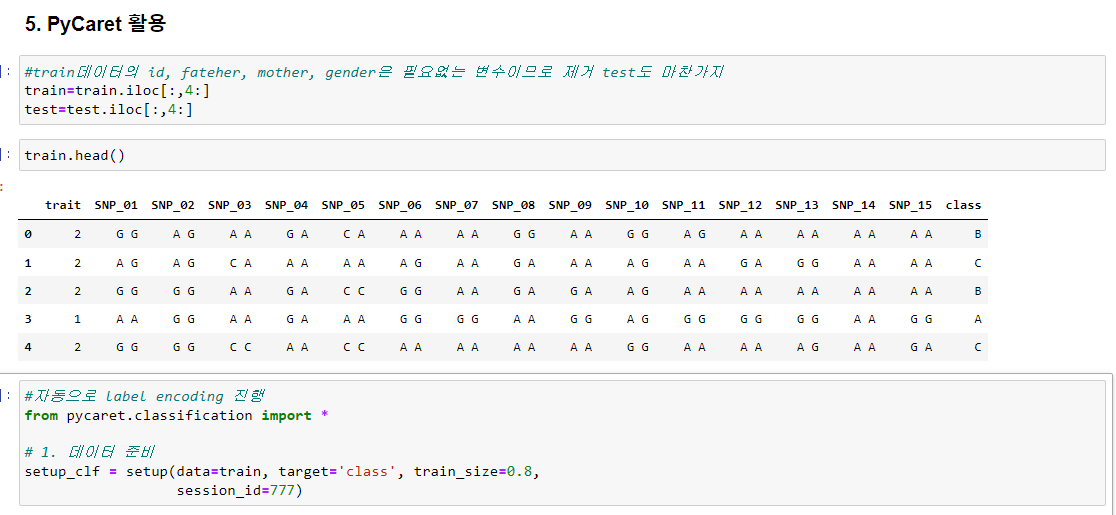Click the 'G G' cell under SNP_15 in row 3
The width and height of the screenshot is (1116, 515).
(921, 319)
